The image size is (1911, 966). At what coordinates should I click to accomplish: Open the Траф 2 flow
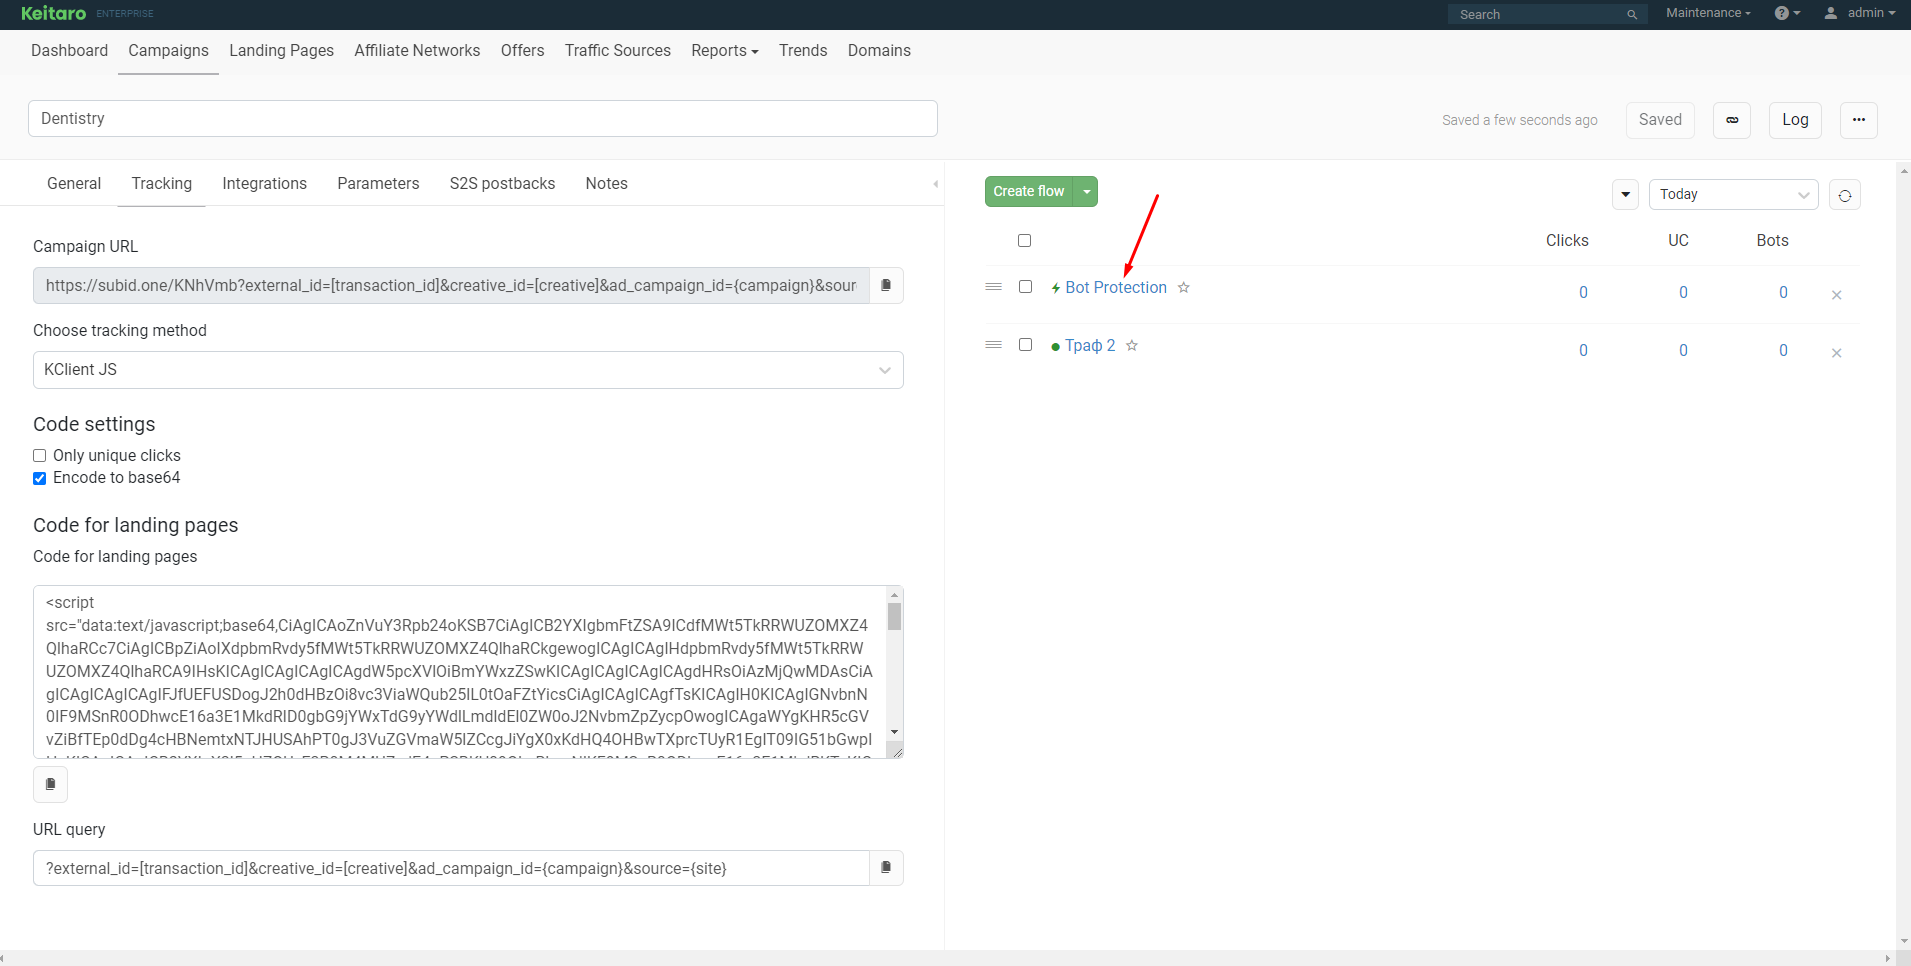[x=1090, y=346]
